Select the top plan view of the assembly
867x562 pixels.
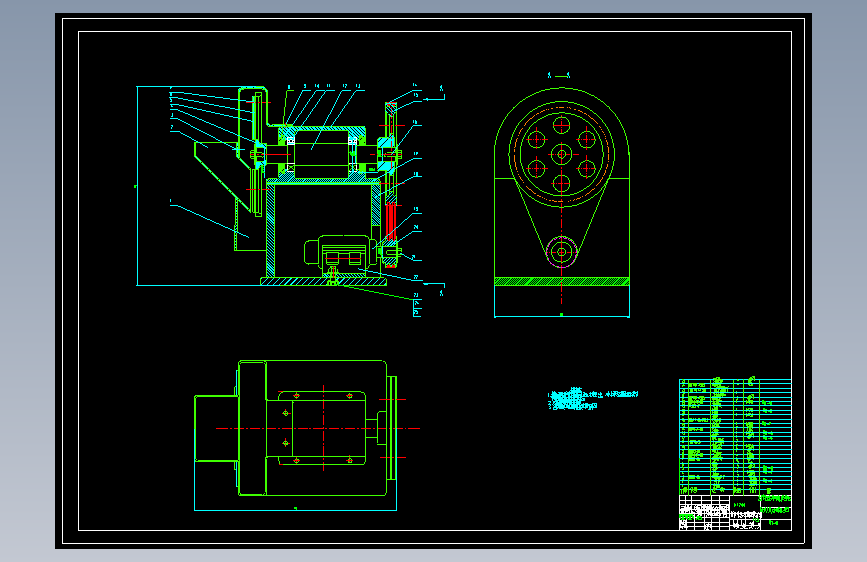pos(307,435)
